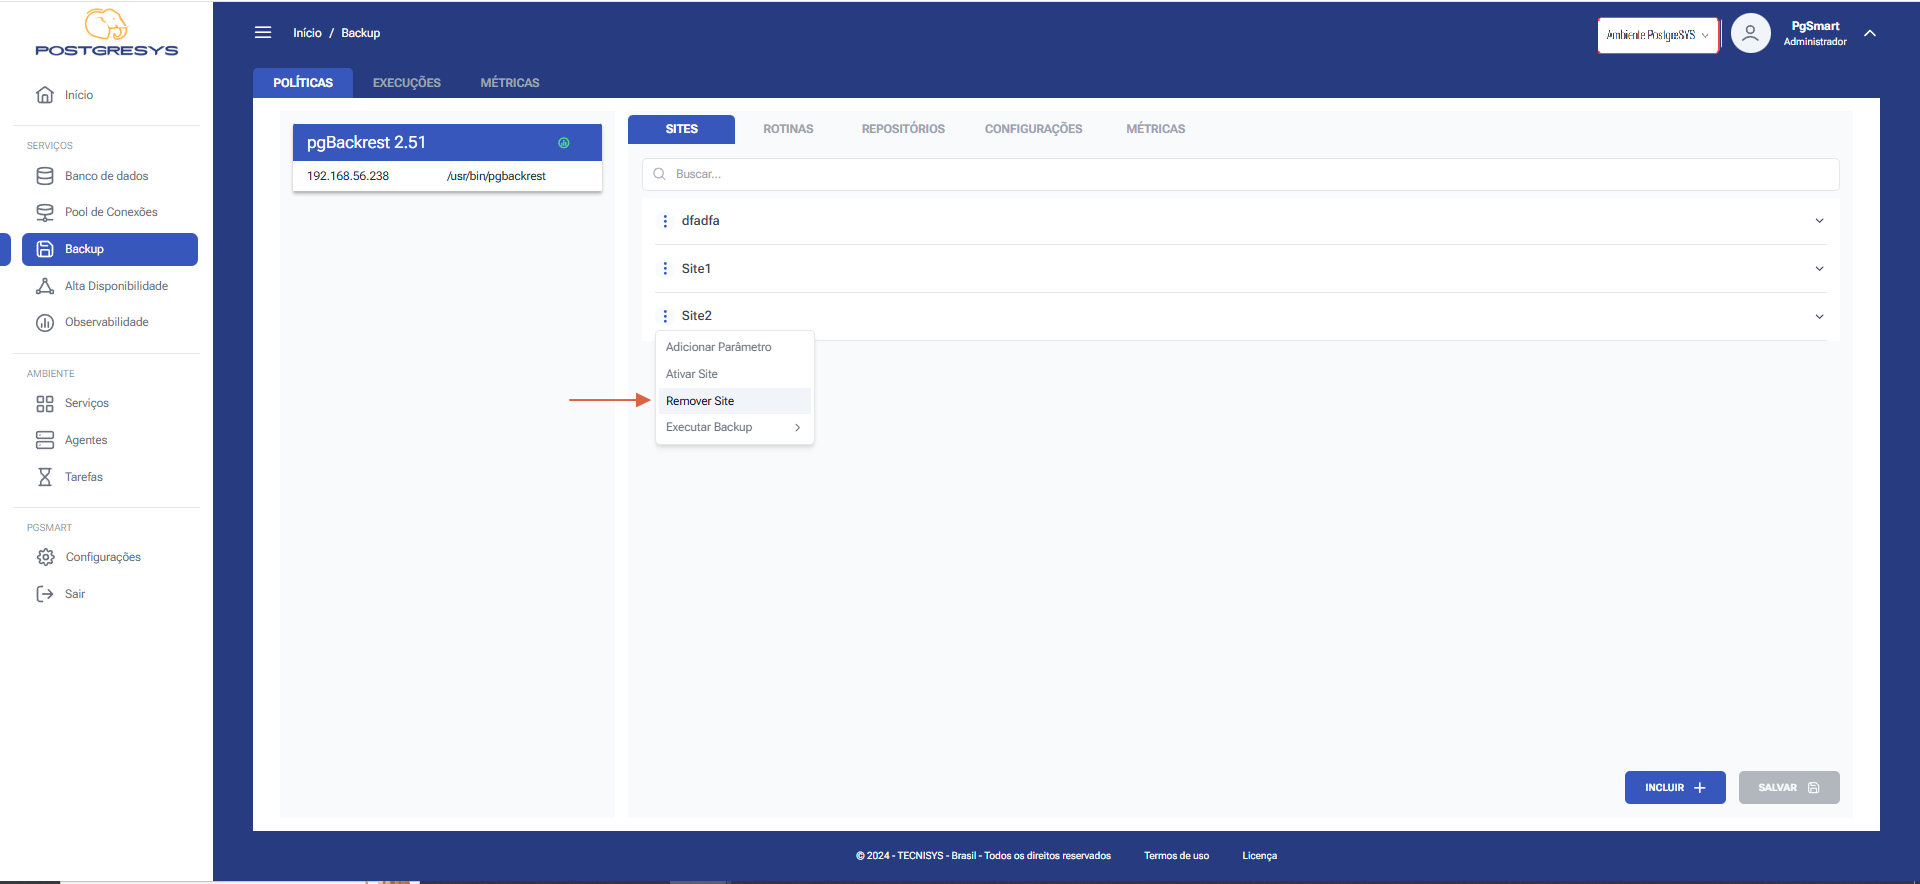The height and width of the screenshot is (884, 1920).
Task: Open Termos de uso link
Action: [1176, 856]
